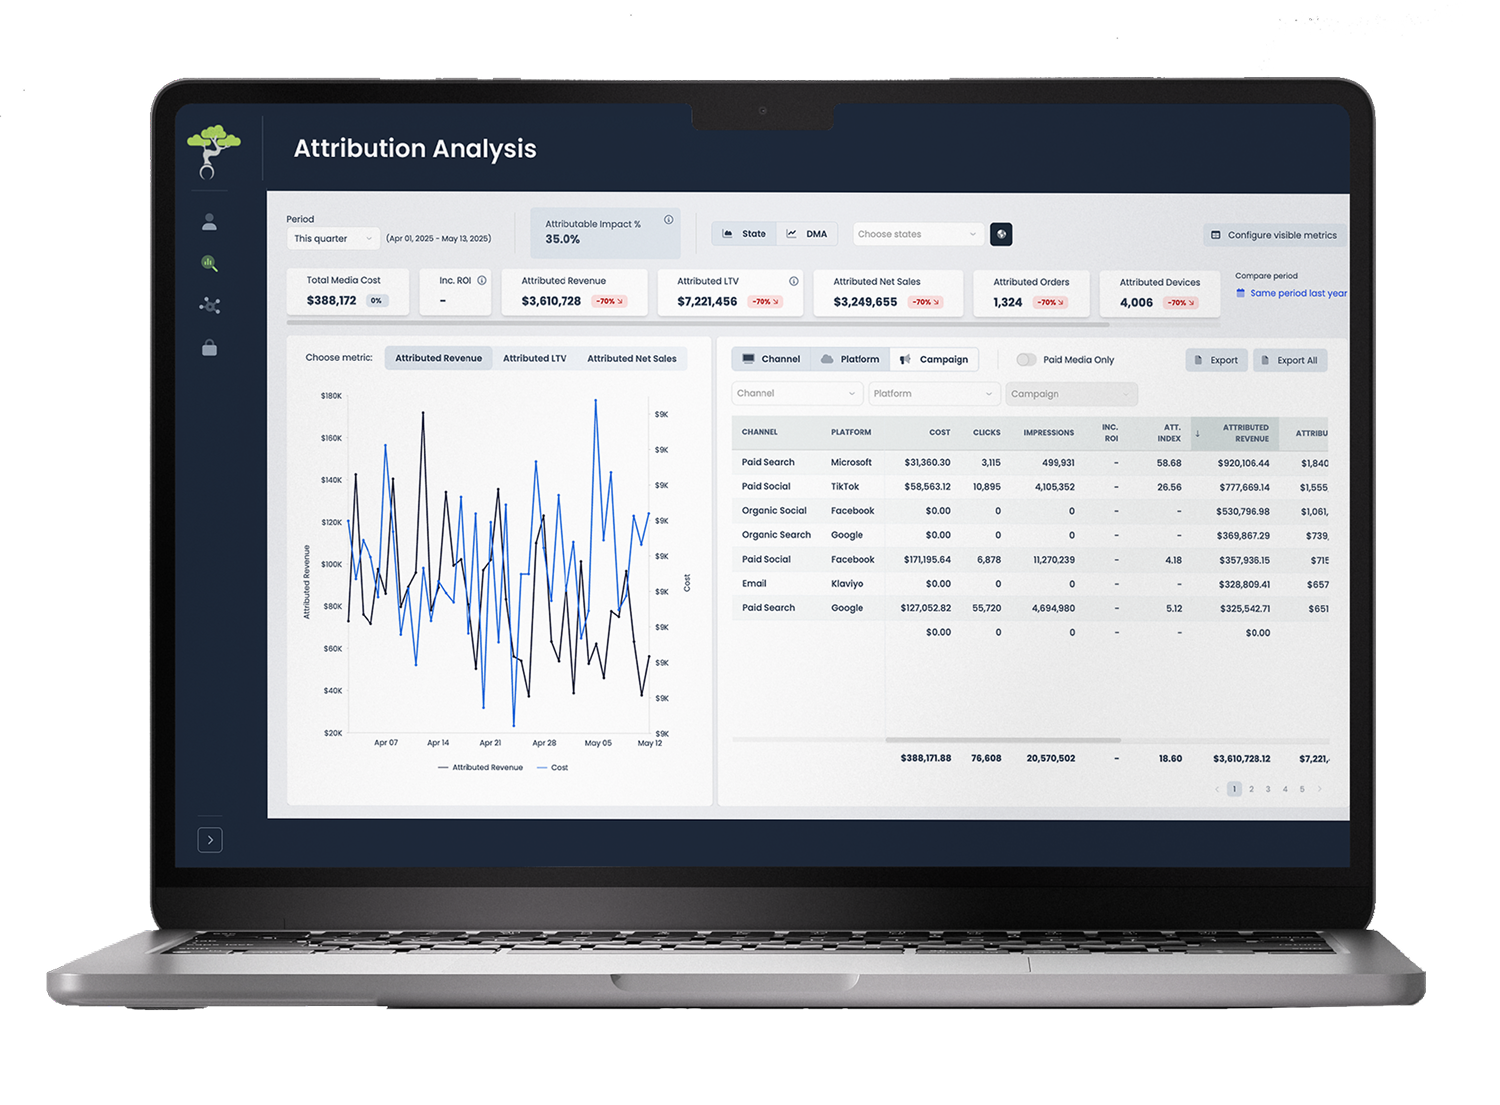
Task: Click the tree logo in the sidebar
Action: click(x=212, y=151)
